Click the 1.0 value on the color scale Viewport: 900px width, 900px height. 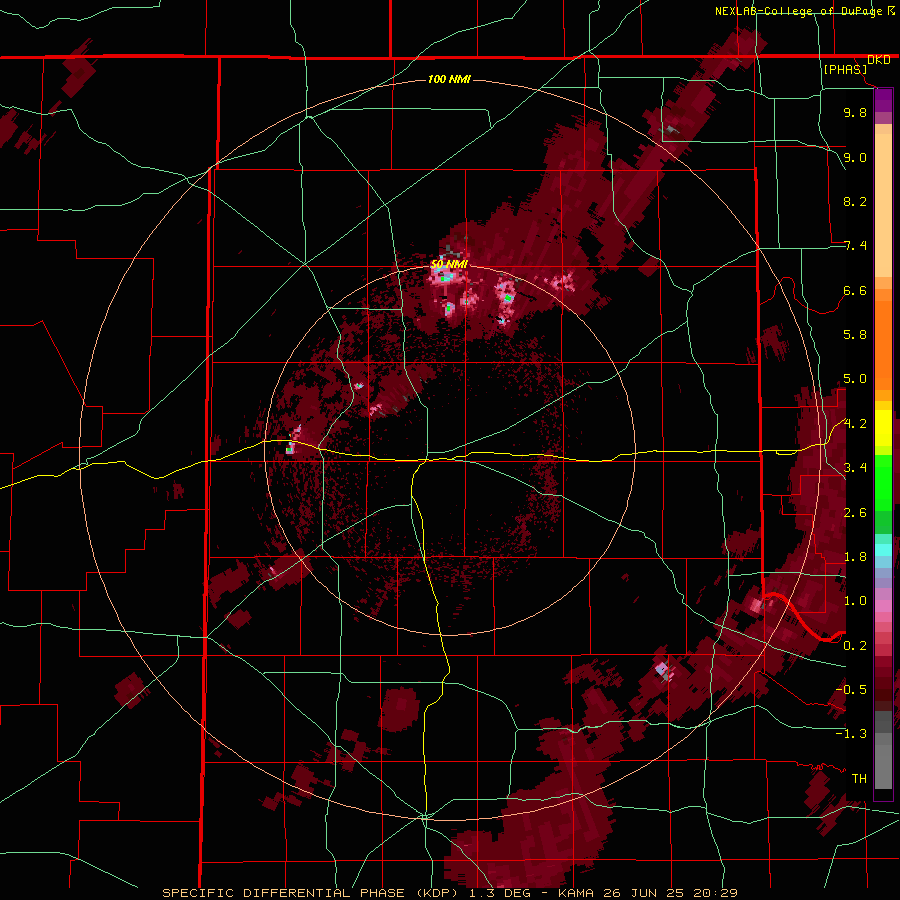[x=855, y=601]
